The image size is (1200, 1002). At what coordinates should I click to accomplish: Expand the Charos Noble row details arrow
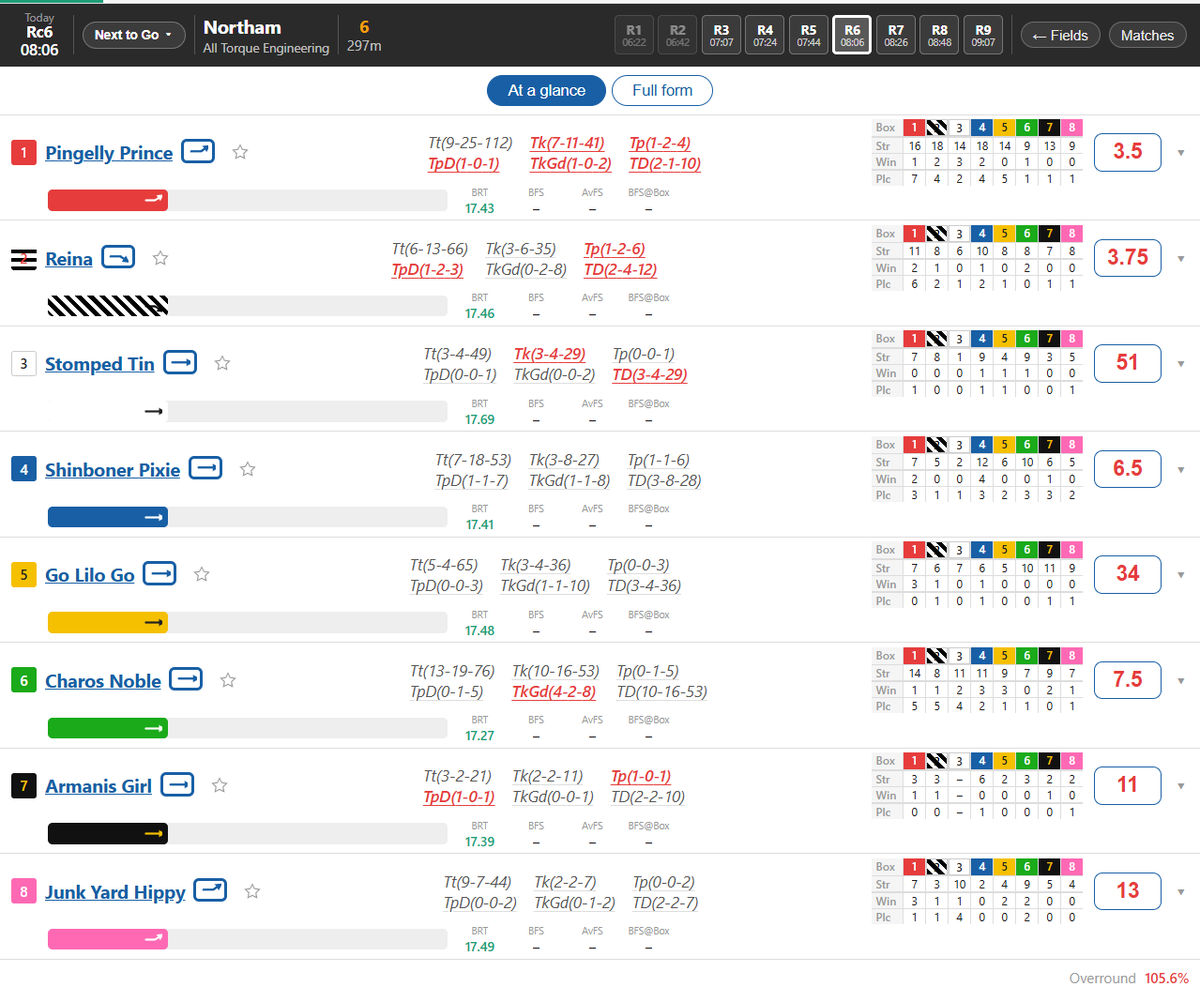coord(1181,681)
